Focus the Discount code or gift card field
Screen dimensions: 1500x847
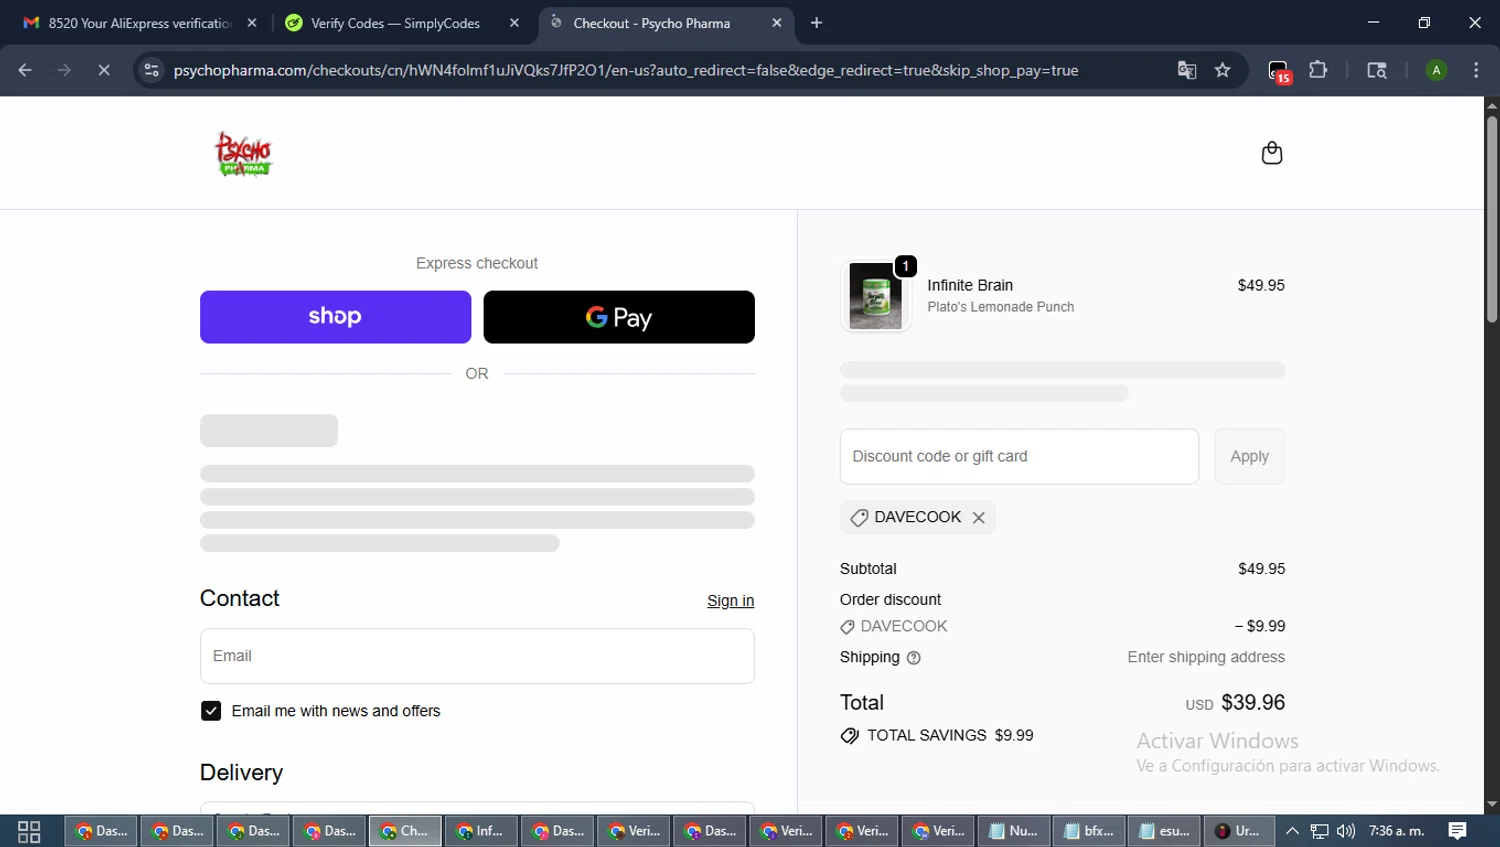(x=1019, y=457)
